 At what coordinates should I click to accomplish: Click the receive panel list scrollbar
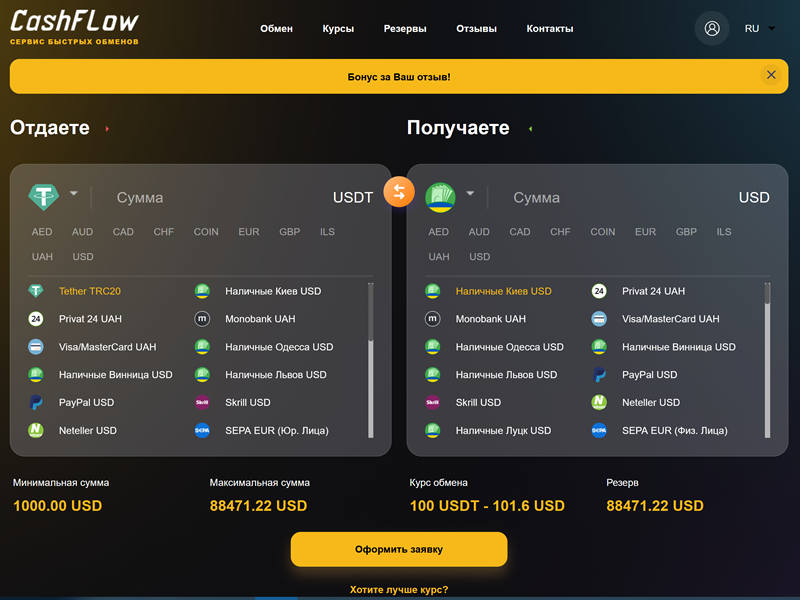coord(767,360)
